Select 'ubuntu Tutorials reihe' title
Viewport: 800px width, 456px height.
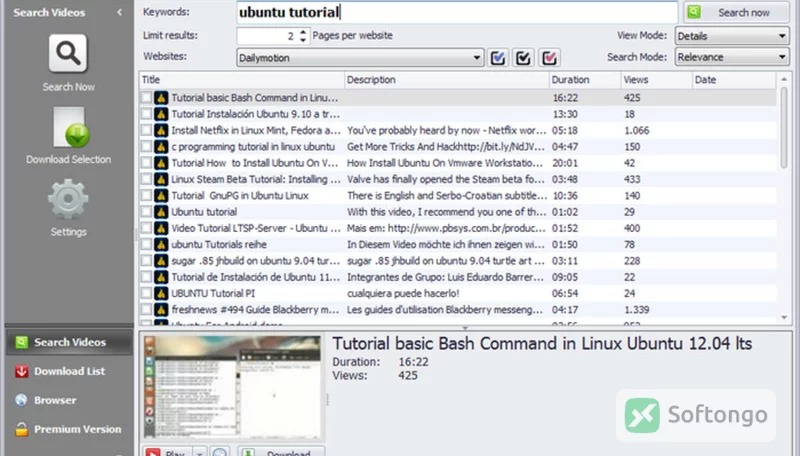tap(219, 244)
